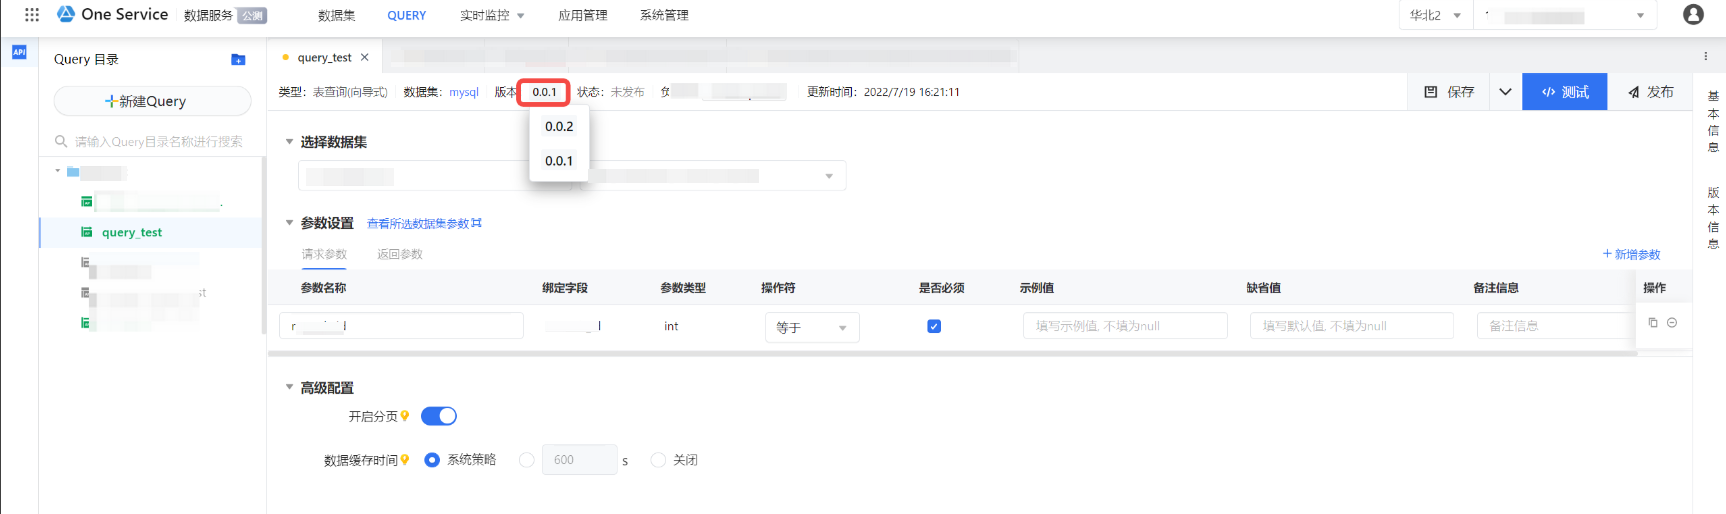1726x514 pixels.
Task: Click the remove parameter row icon
Action: (1672, 323)
